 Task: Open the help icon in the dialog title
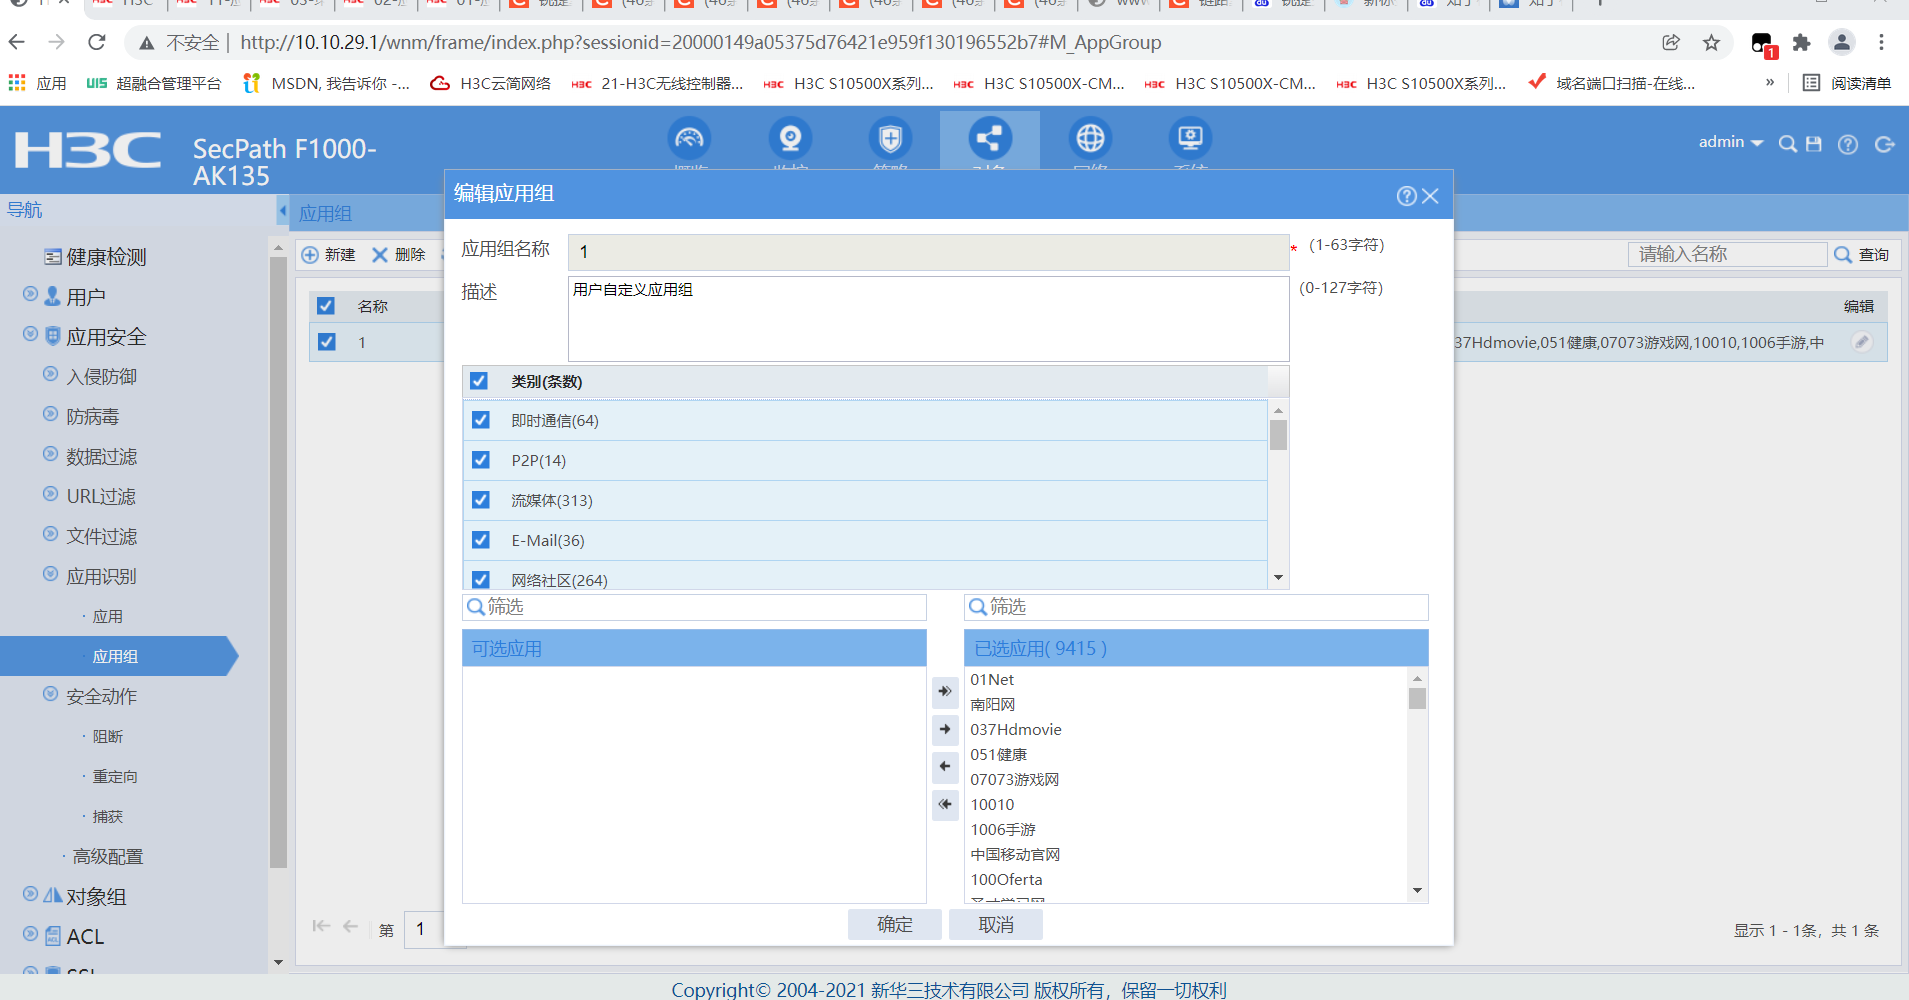click(1406, 196)
